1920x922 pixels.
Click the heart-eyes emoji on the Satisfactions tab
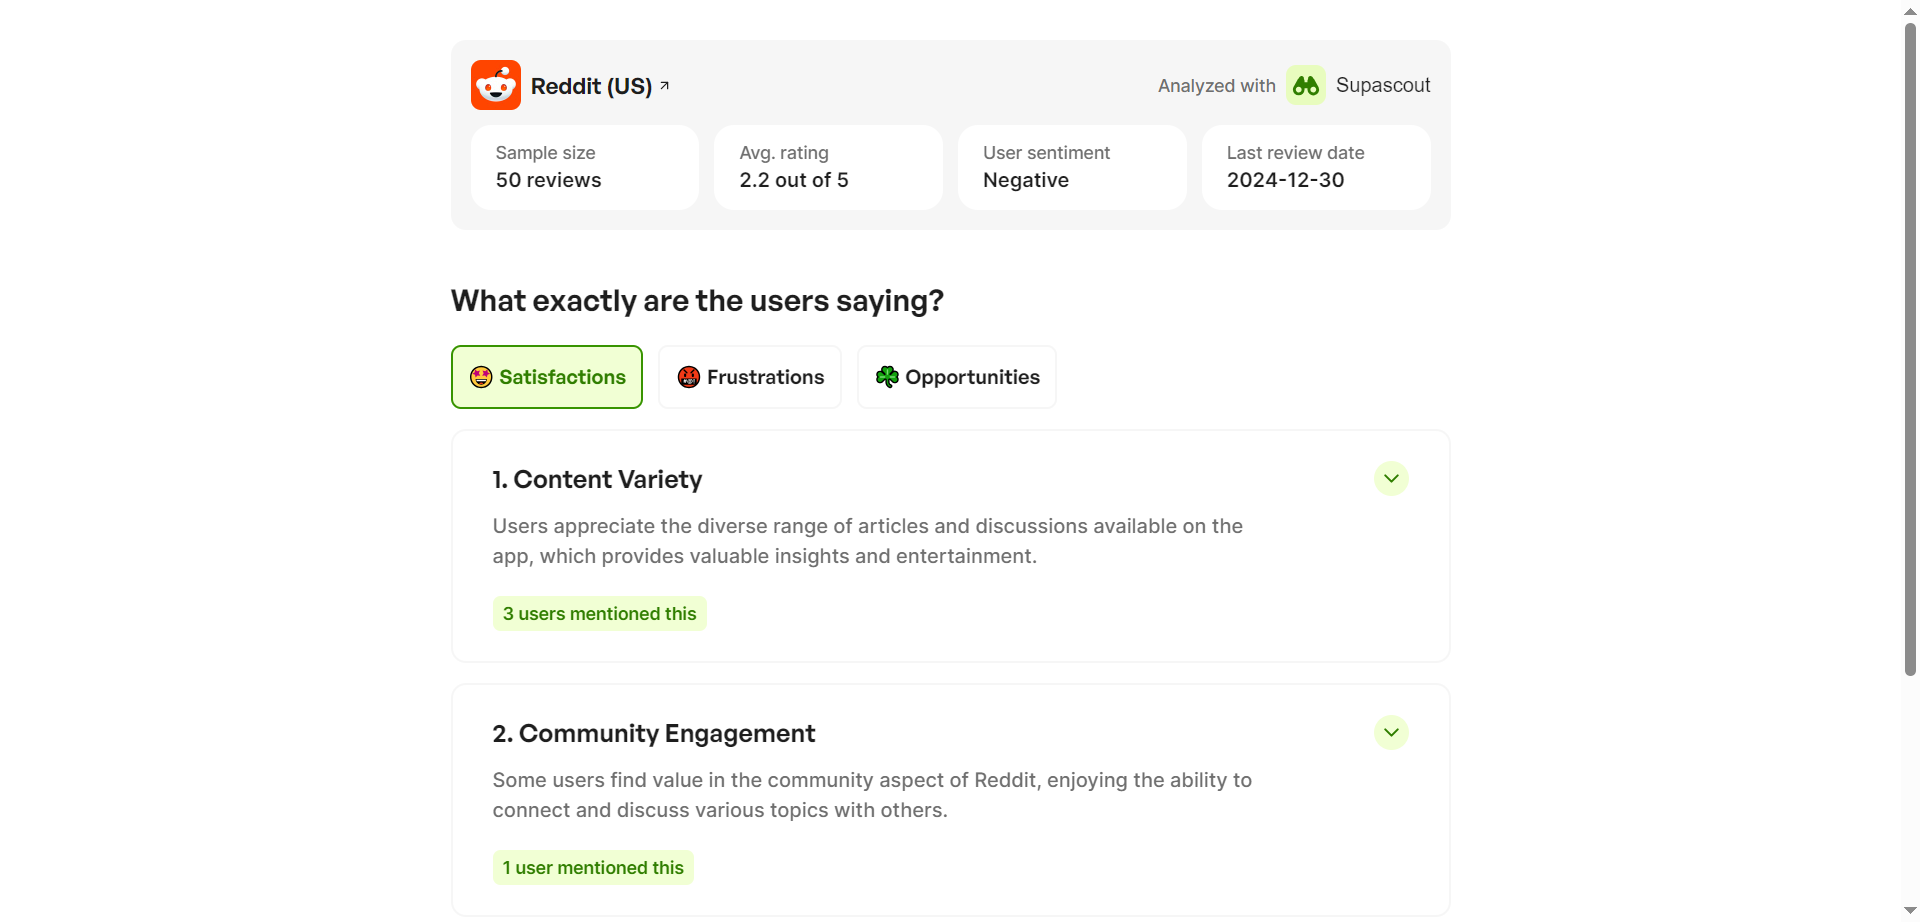pos(481,377)
